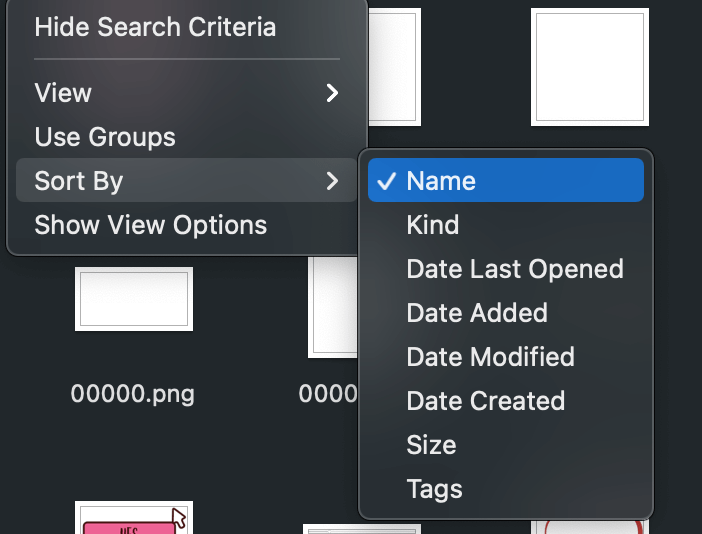Image resolution: width=702 pixels, height=534 pixels.
Task: Click the checkmark beside Name
Action: point(385,181)
